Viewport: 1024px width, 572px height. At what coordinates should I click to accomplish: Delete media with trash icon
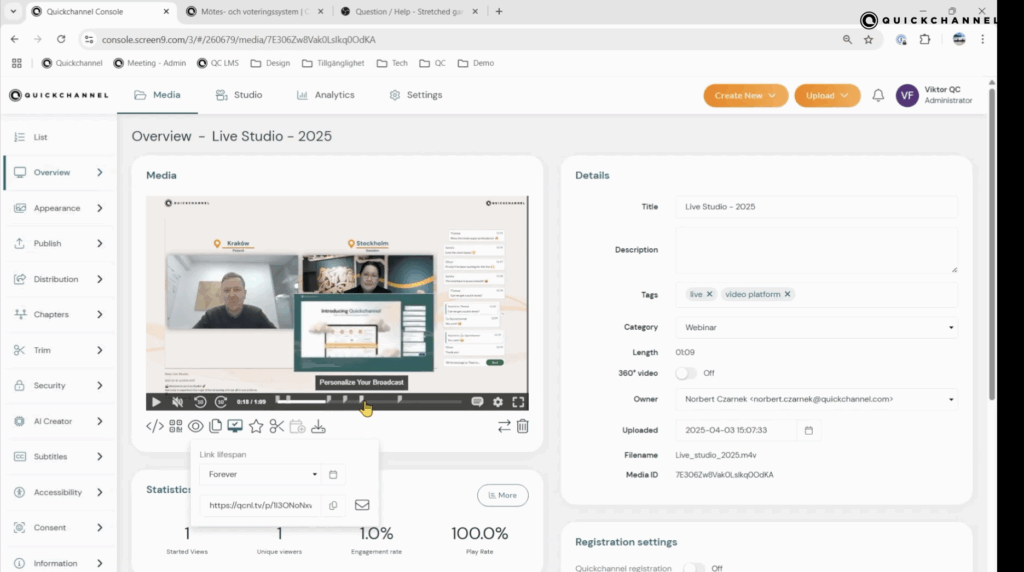click(522, 426)
